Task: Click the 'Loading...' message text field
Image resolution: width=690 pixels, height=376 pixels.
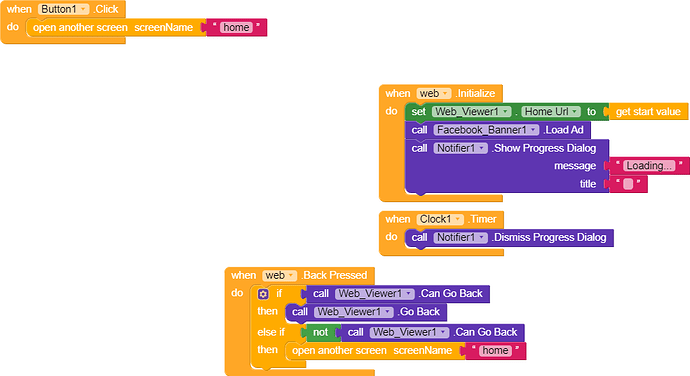Action: [649, 166]
